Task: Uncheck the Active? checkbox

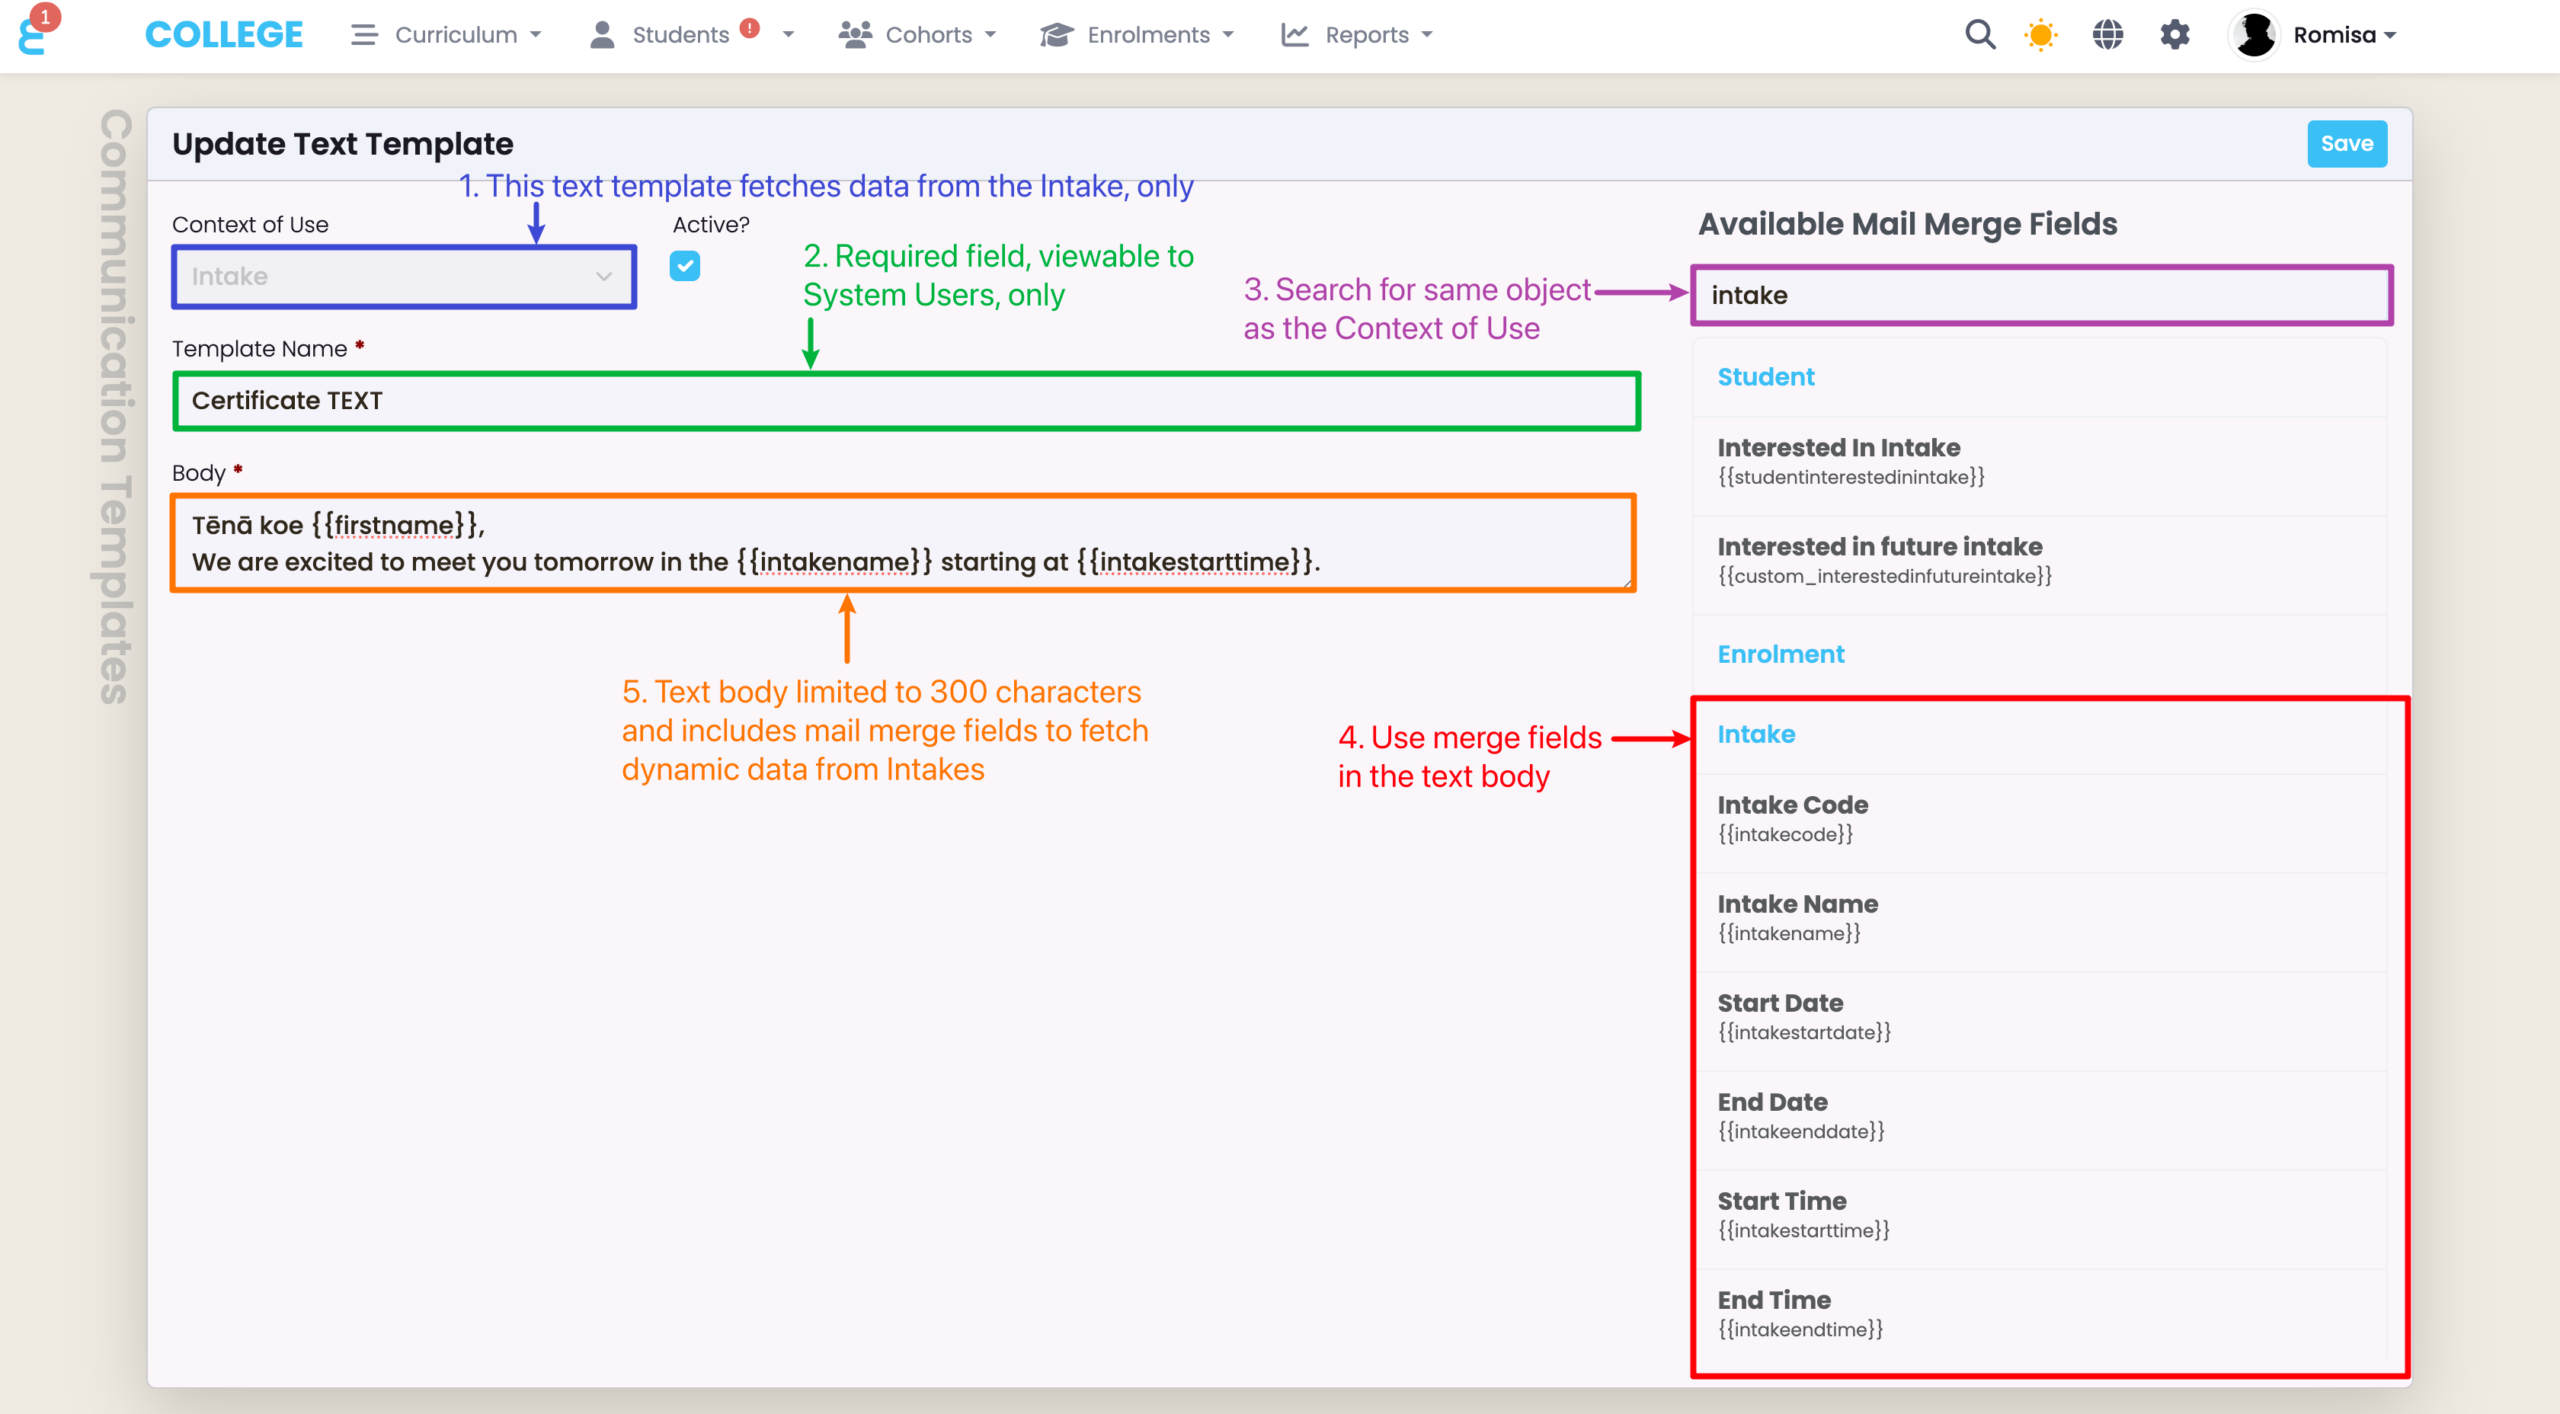Action: coord(685,266)
